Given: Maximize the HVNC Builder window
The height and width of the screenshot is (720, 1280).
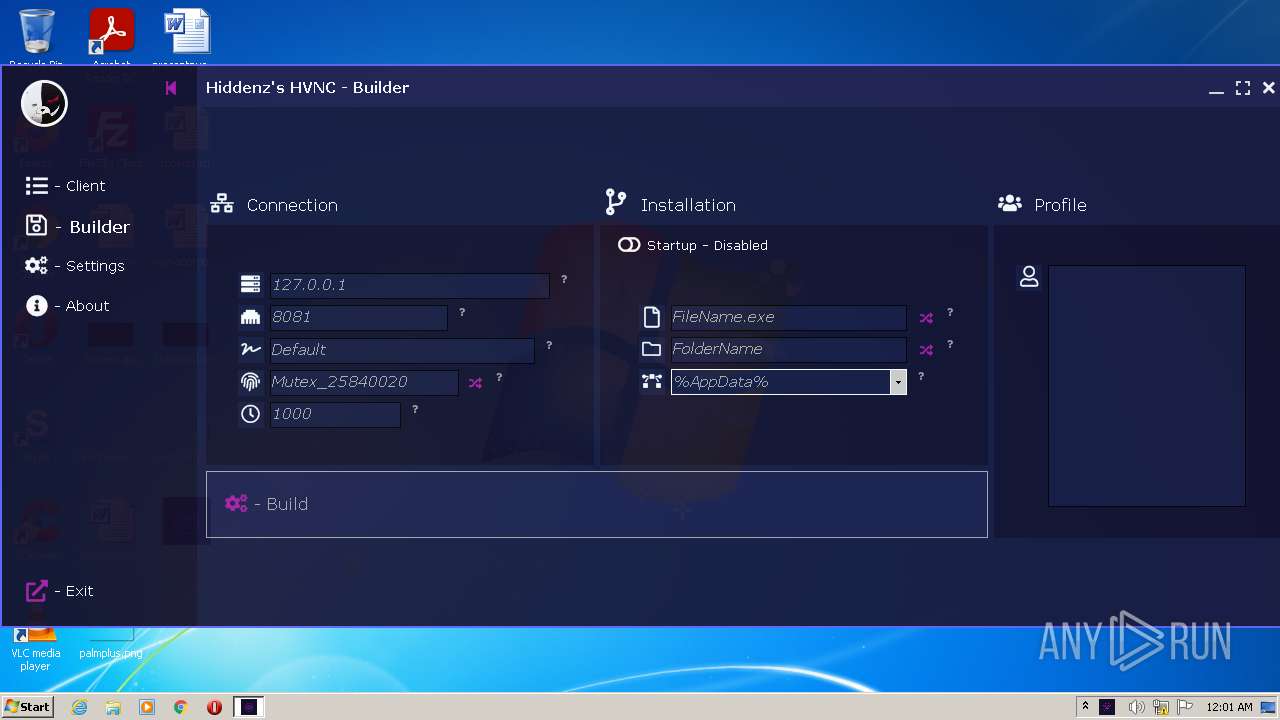Looking at the screenshot, I should coord(1243,88).
